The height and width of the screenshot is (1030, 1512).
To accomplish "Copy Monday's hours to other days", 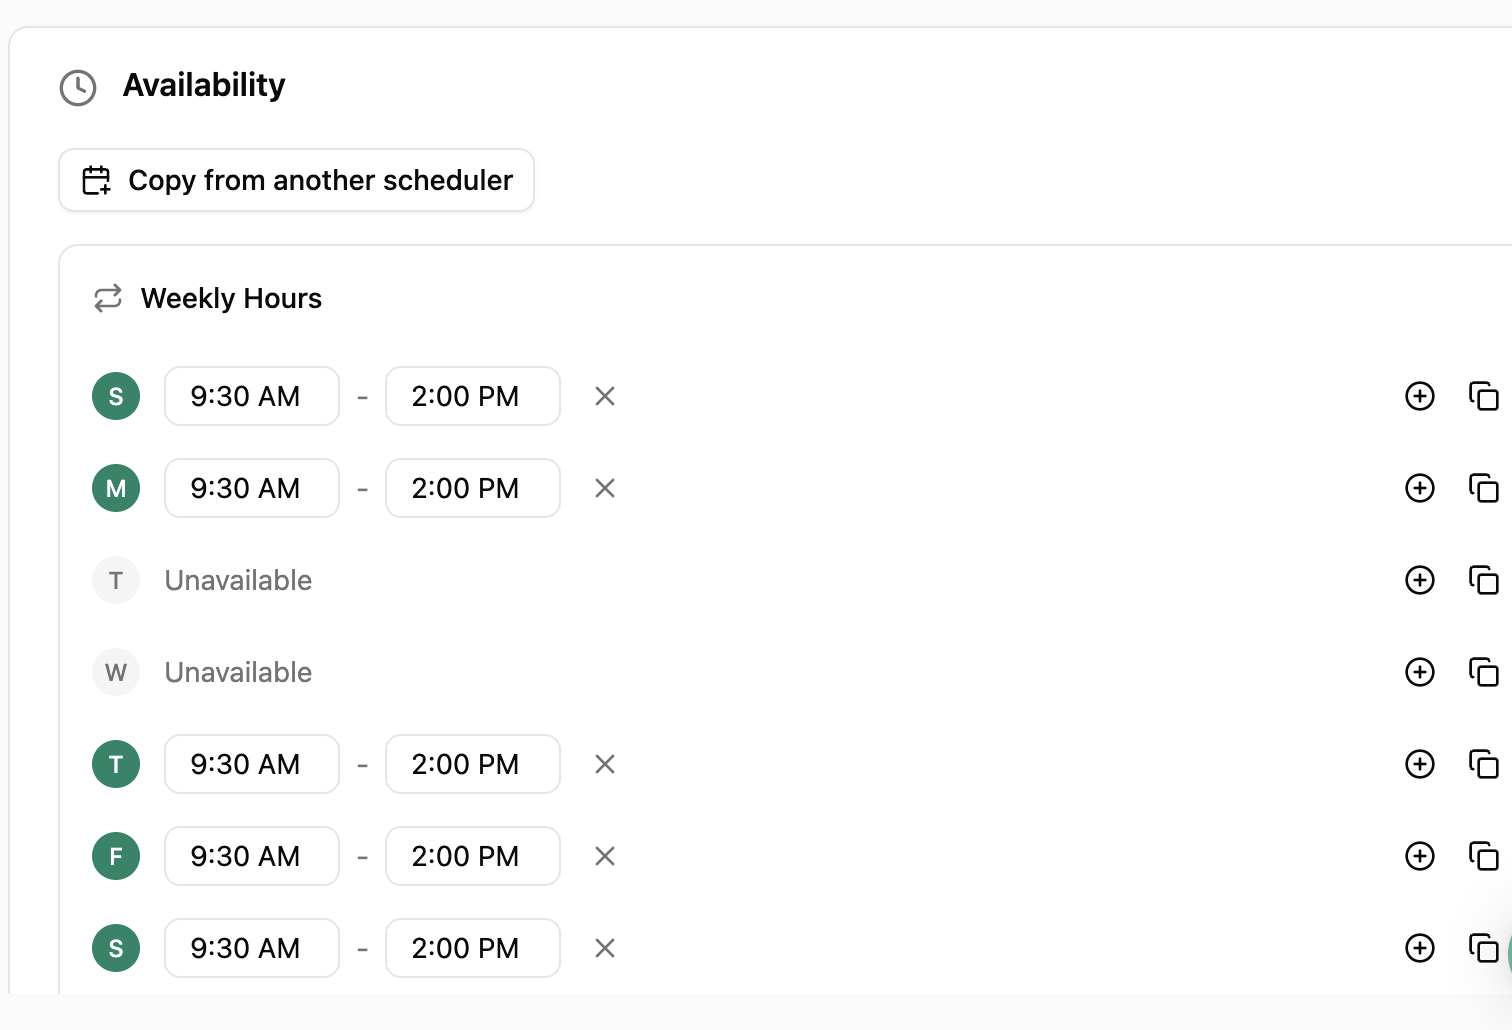I will pos(1484,488).
